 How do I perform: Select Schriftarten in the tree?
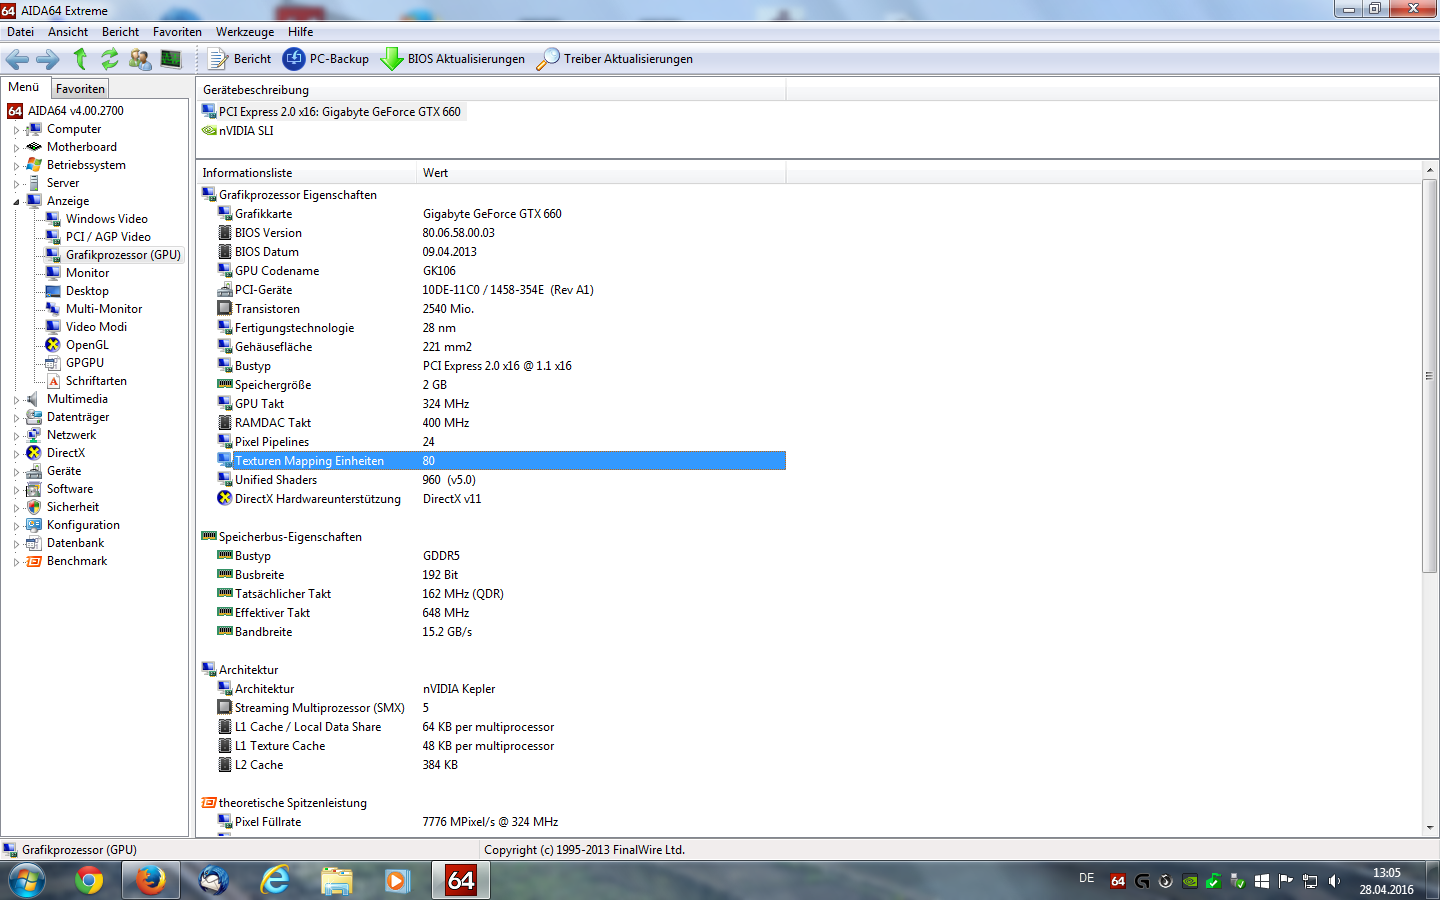pos(96,381)
